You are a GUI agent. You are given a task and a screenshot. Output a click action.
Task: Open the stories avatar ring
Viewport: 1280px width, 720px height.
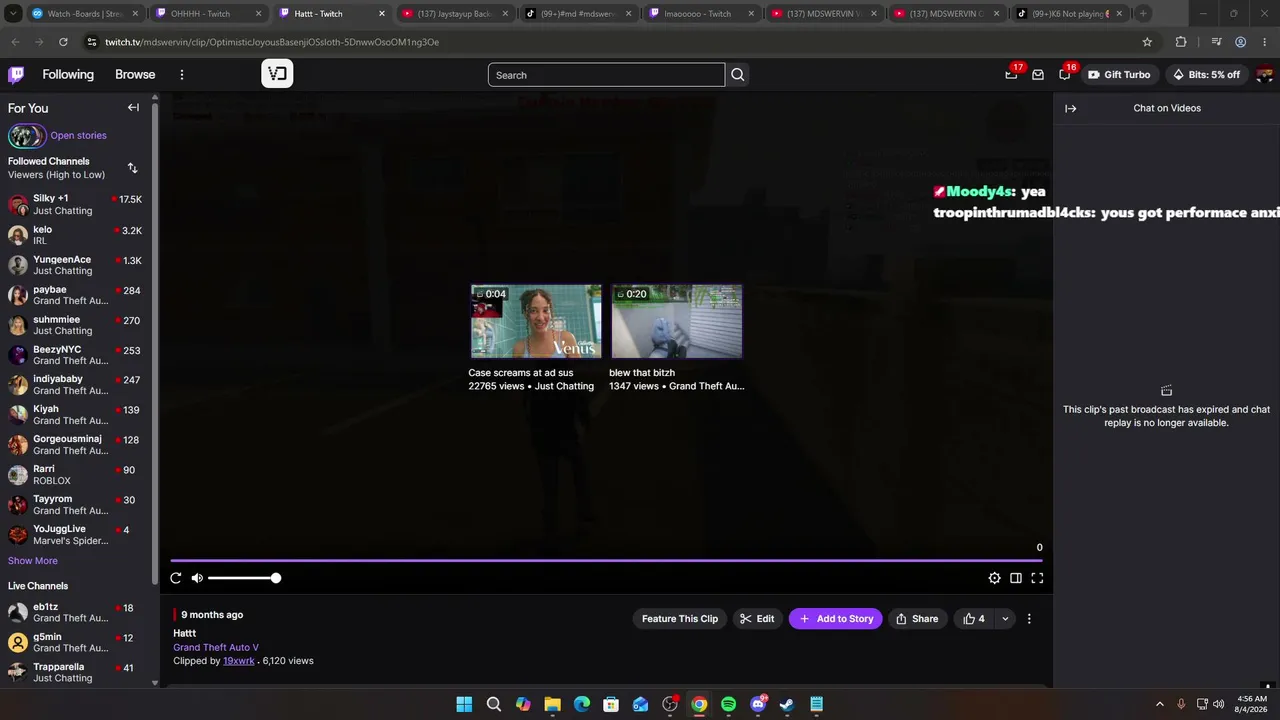pyautogui.click(x=26, y=136)
